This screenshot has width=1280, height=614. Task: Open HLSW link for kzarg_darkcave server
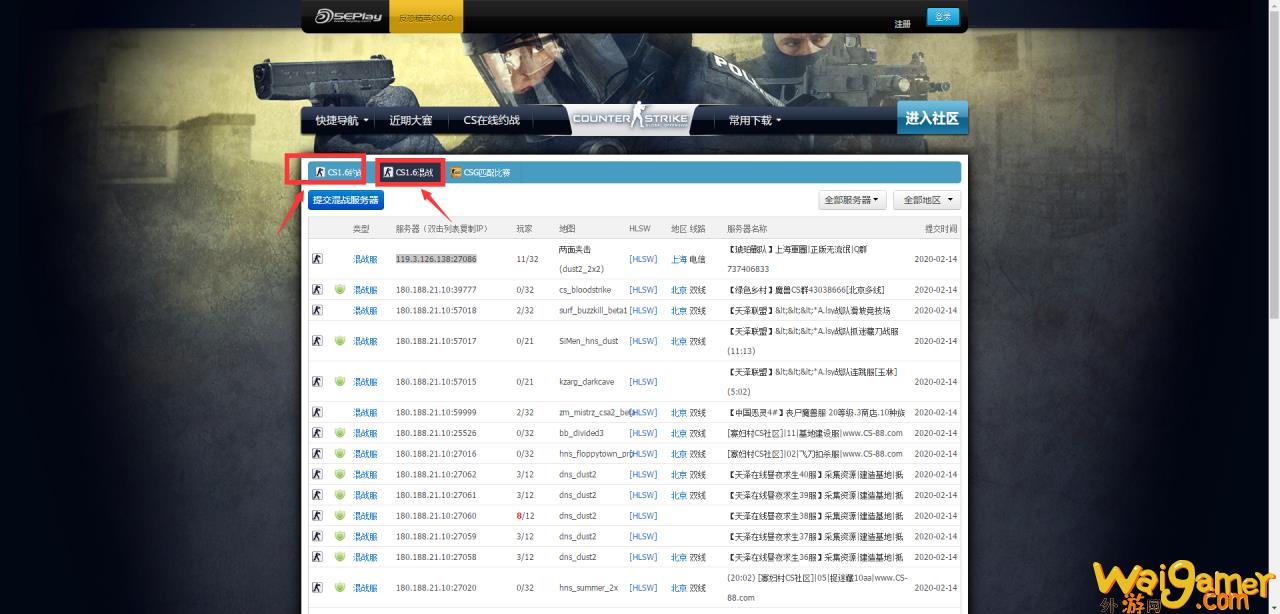click(643, 382)
